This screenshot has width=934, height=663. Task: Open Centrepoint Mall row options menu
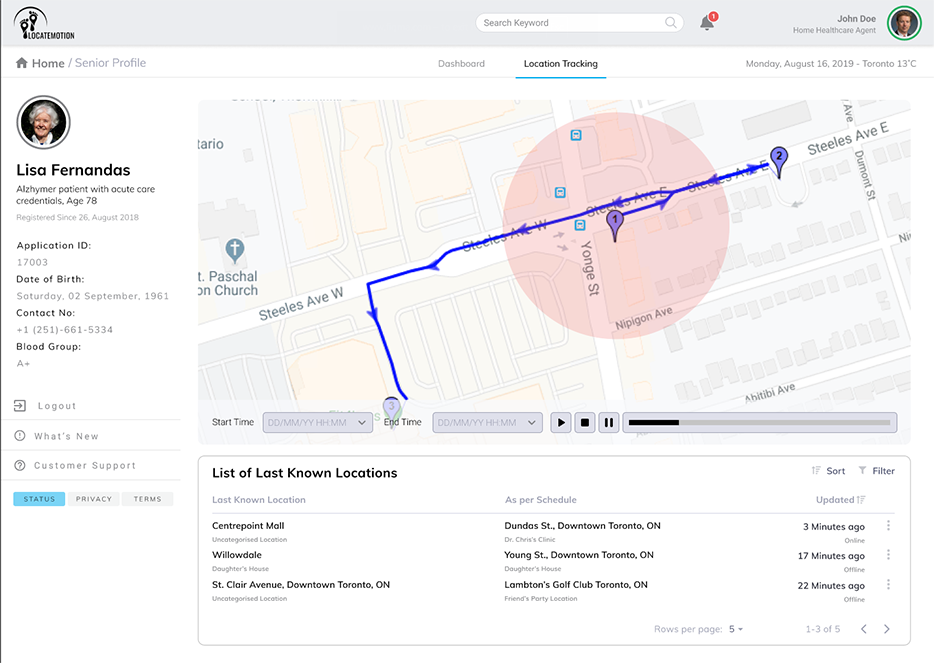click(x=888, y=526)
